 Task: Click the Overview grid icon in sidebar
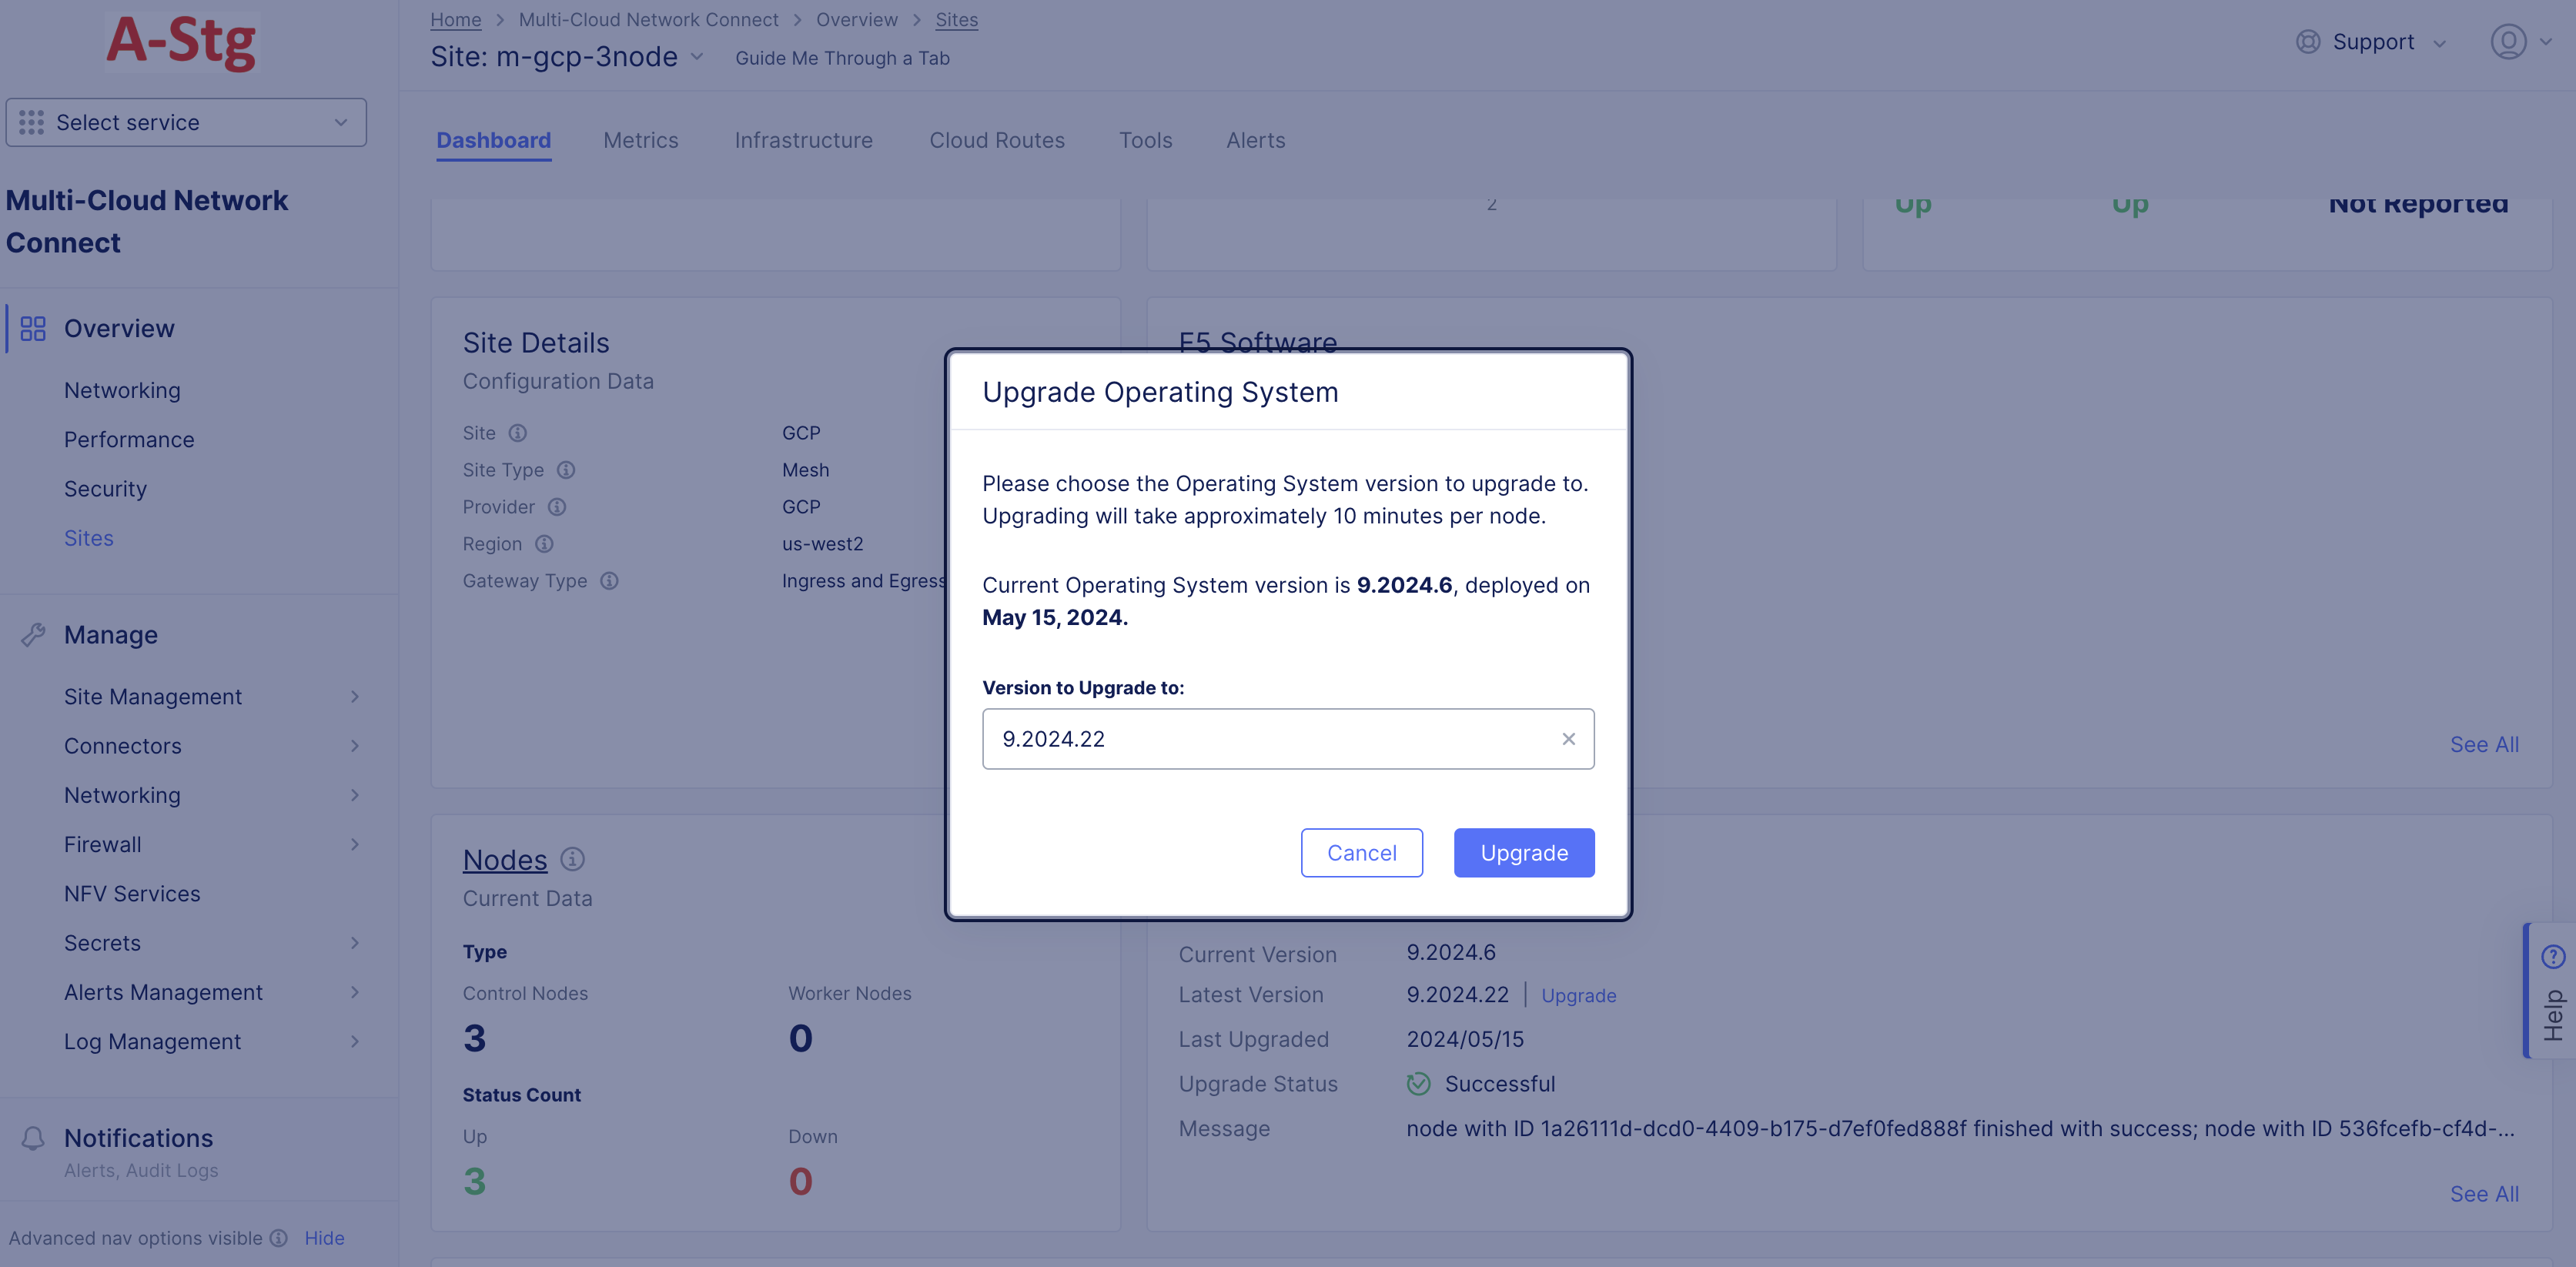point(33,329)
